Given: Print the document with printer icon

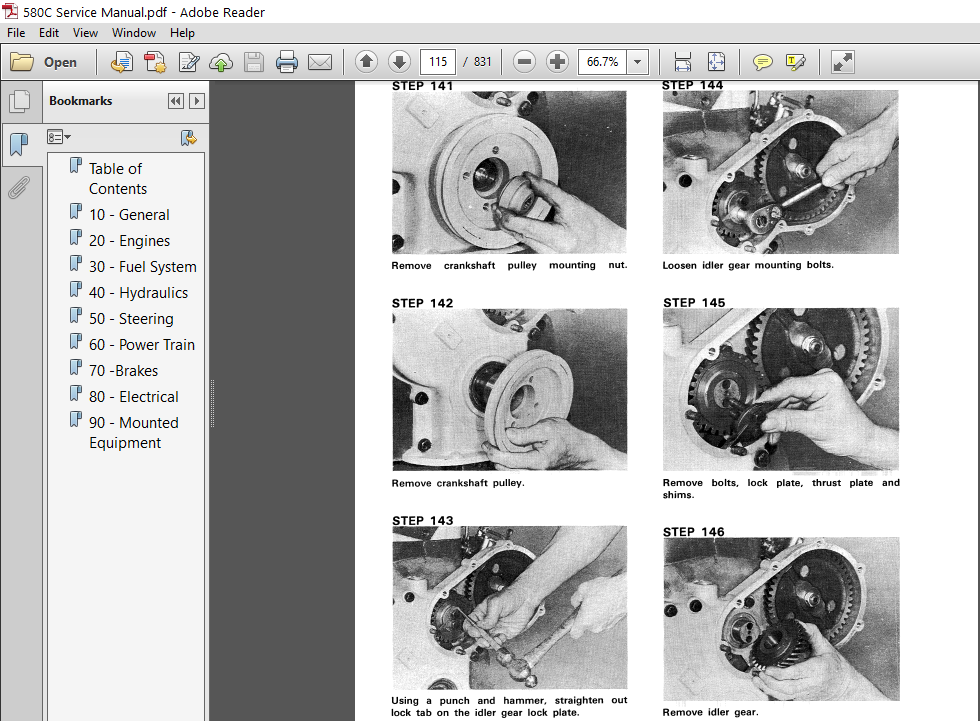Looking at the screenshot, I should pos(287,62).
